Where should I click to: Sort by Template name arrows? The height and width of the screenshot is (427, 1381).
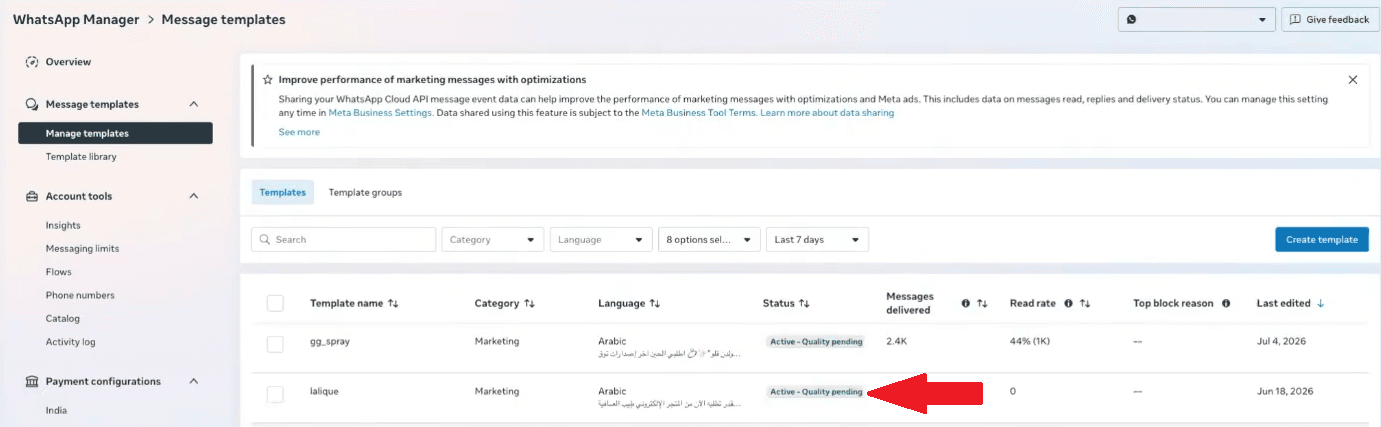coord(393,303)
